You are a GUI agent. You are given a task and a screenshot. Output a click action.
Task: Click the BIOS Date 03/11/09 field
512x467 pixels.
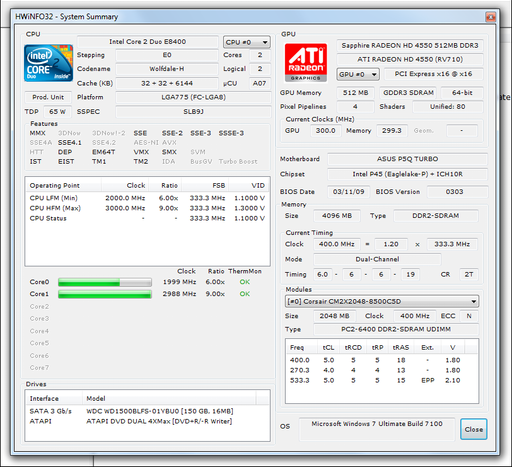348,192
